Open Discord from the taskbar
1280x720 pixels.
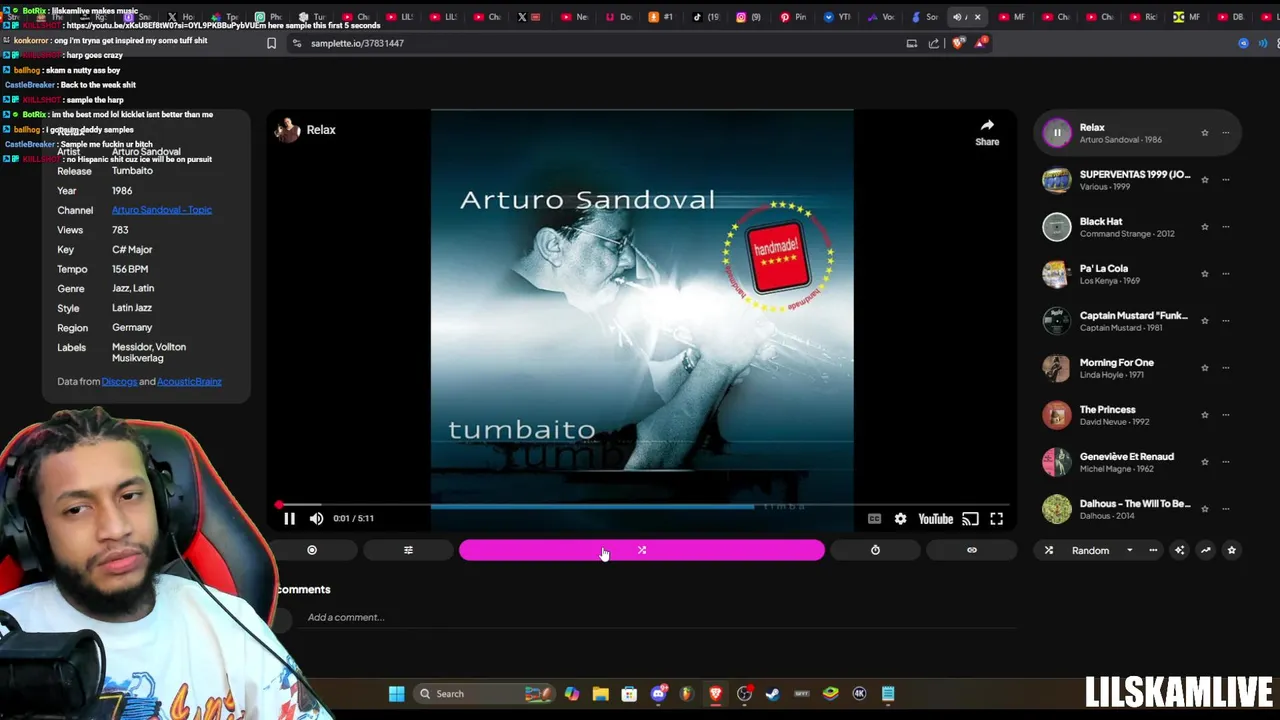658,694
